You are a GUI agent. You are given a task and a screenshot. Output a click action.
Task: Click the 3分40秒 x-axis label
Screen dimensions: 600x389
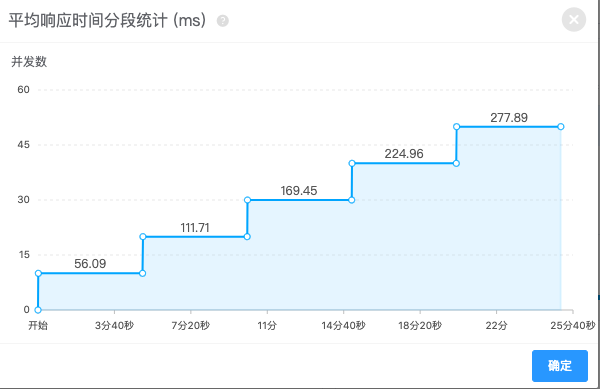pyautogui.click(x=114, y=326)
